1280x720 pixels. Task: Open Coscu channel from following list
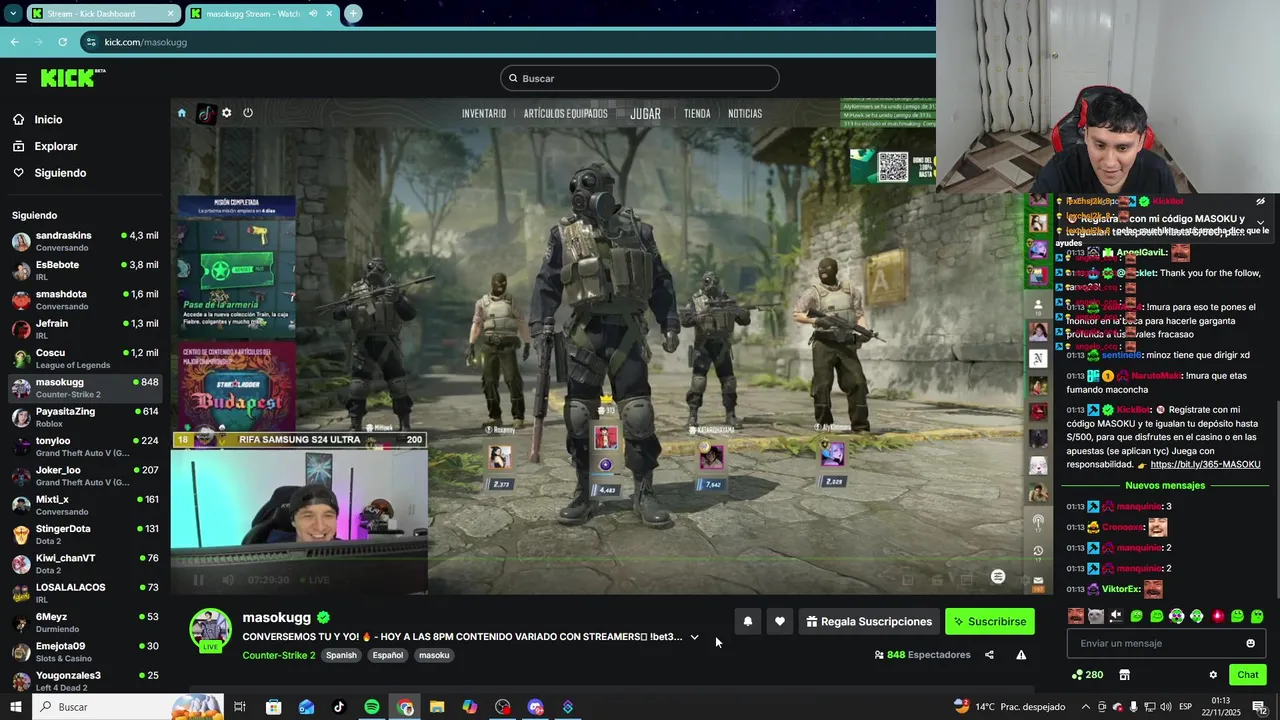pyautogui.click(x=85, y=358)
